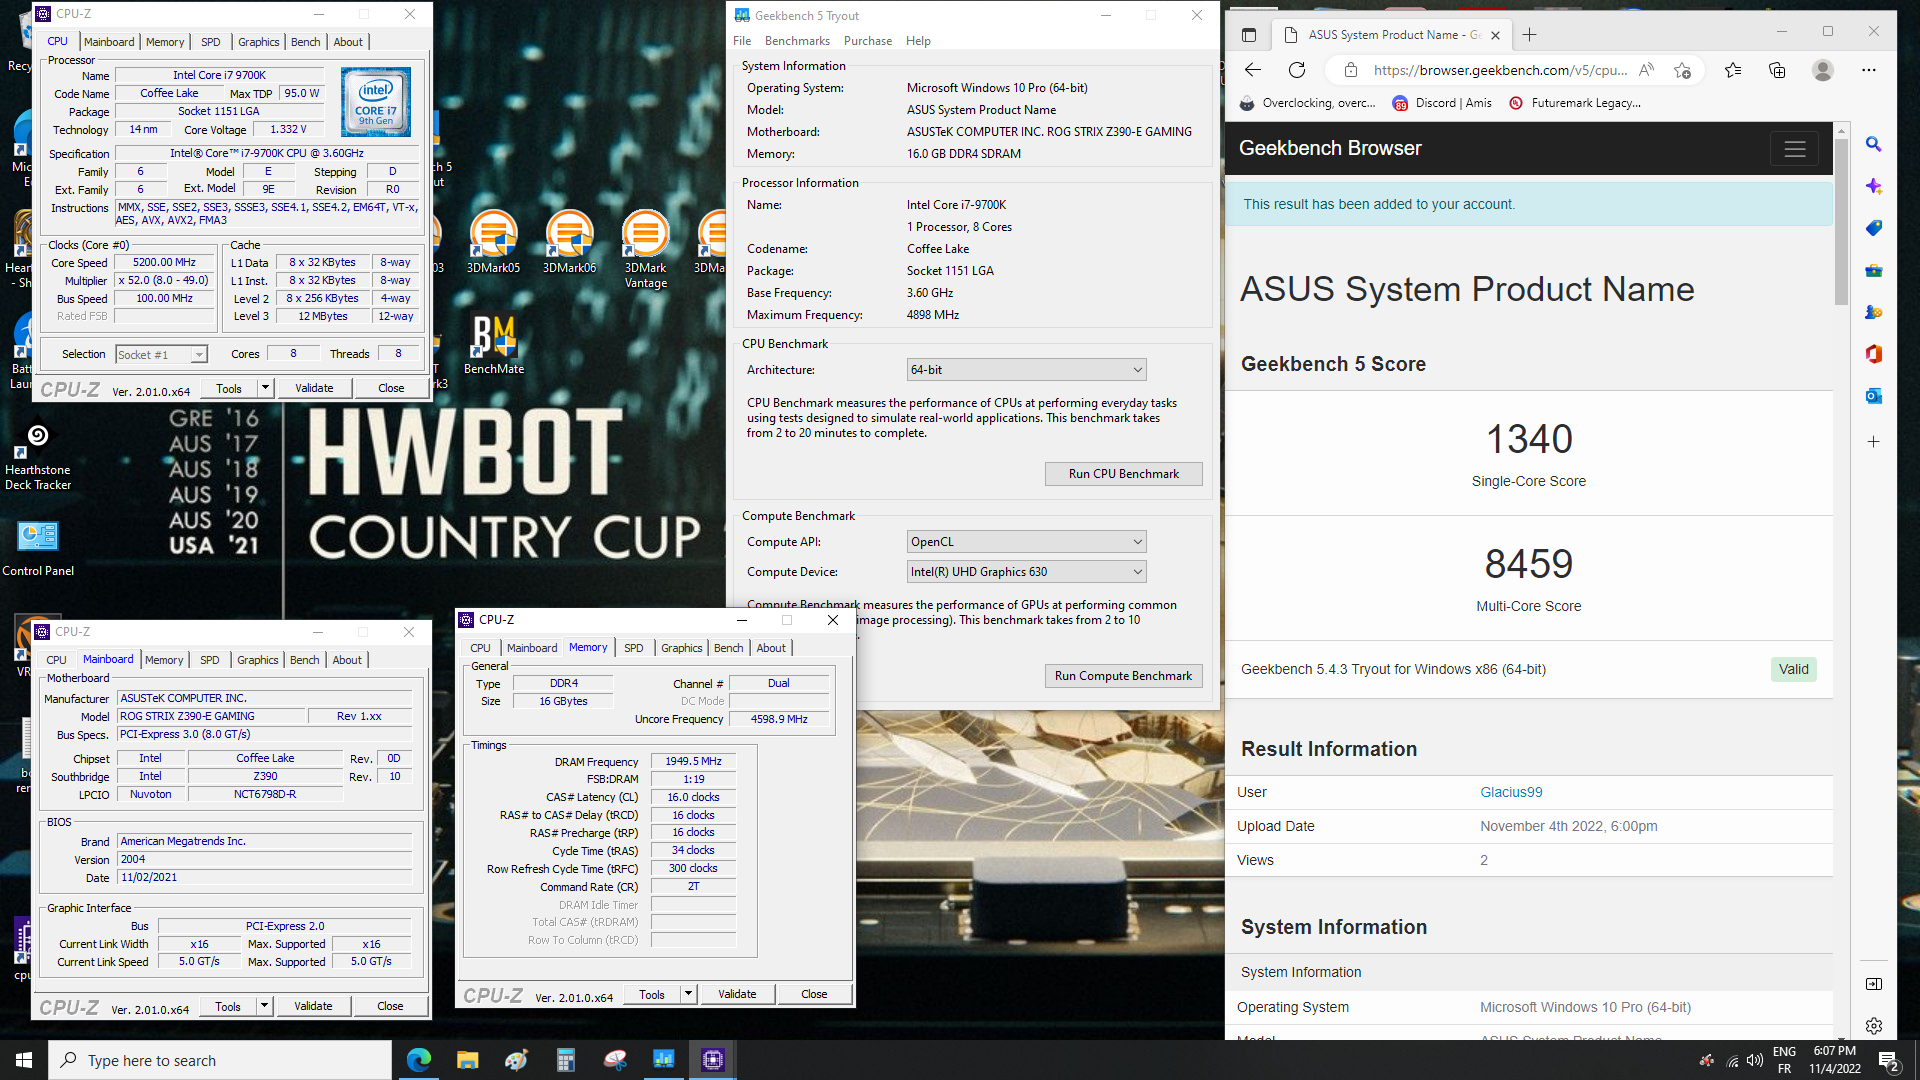Open the volume control in system tray
The height and width of the screenshot is (1080, 1920).
point(1755,1061)
